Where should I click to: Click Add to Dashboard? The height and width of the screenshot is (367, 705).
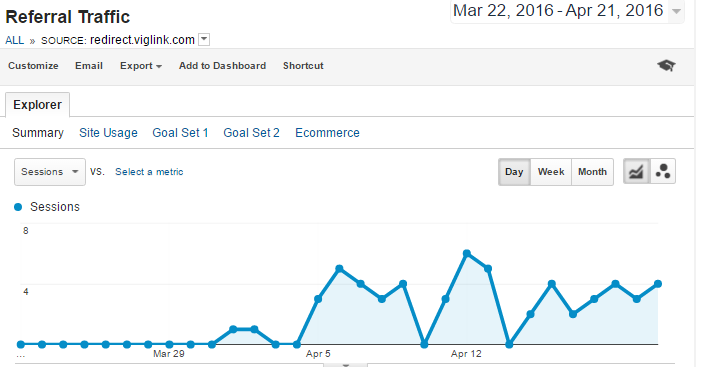223,66
